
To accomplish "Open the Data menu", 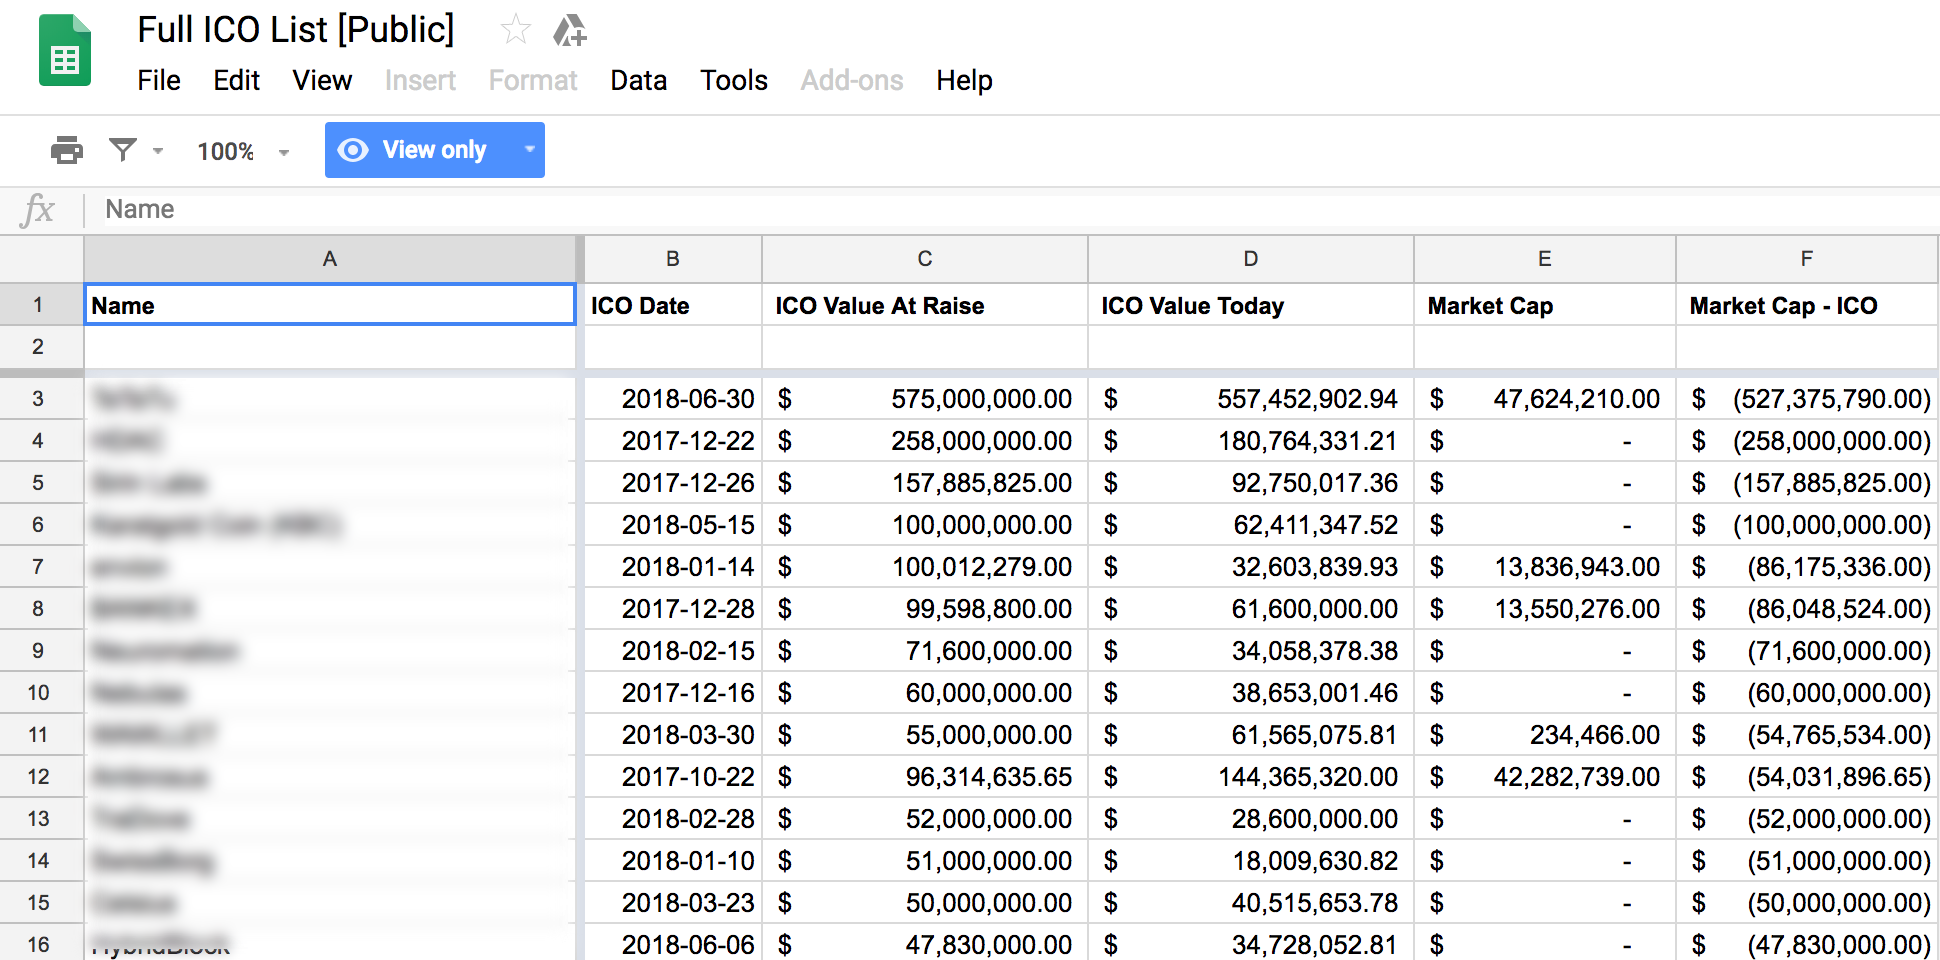I will (638, 80).
